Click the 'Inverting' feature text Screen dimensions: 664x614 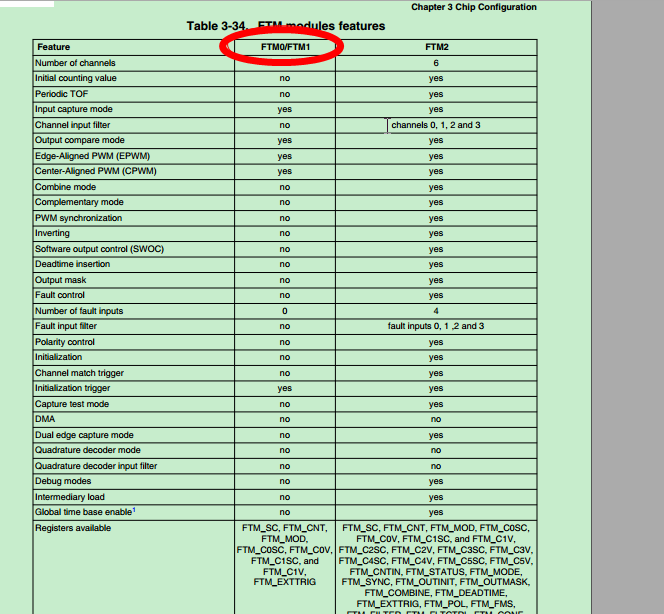click(x=52, y=233)
